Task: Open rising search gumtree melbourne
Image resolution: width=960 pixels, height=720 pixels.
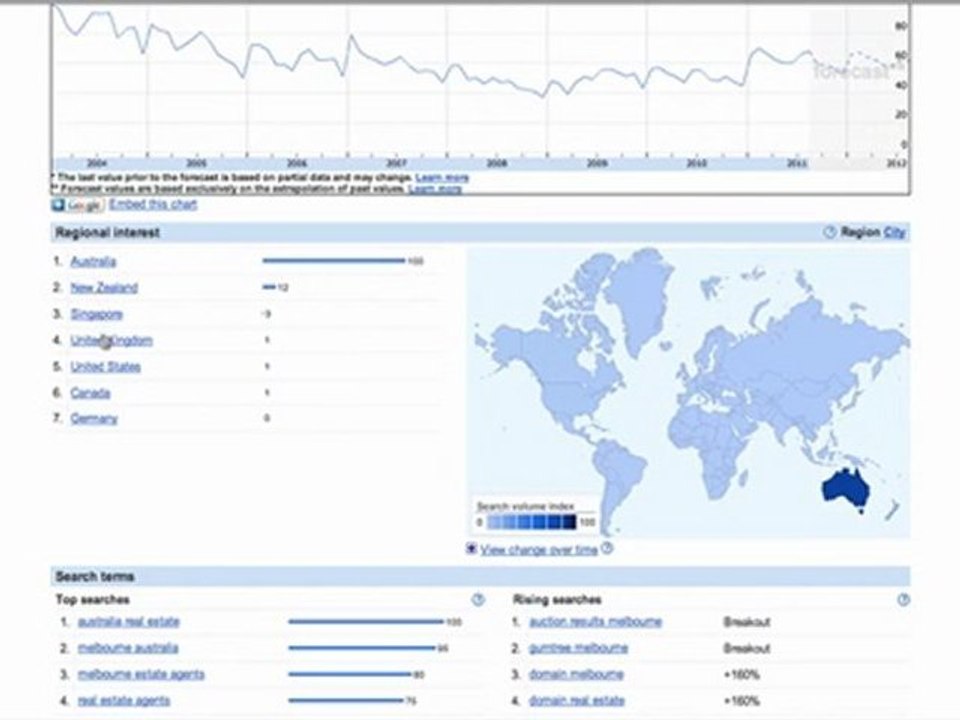Action: tap(579, 648)
